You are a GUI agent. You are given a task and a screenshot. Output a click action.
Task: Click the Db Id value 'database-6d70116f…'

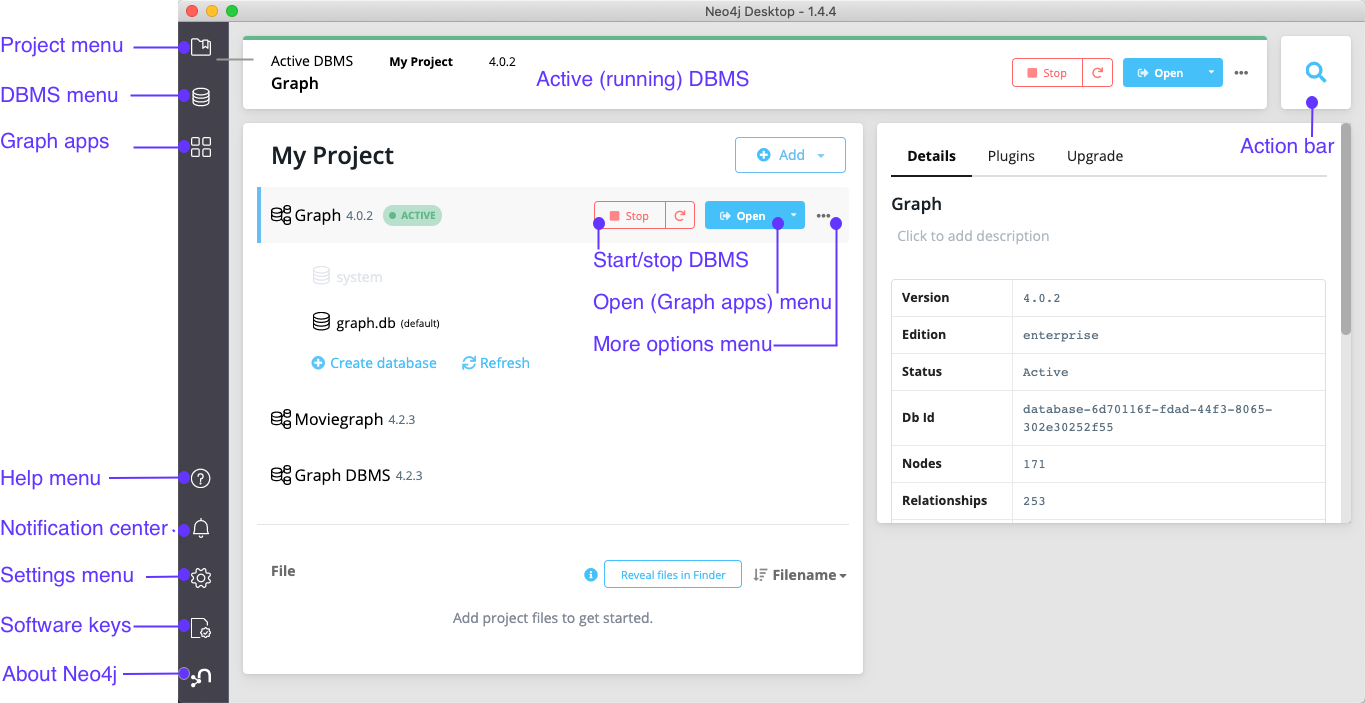coord(1147,418)
